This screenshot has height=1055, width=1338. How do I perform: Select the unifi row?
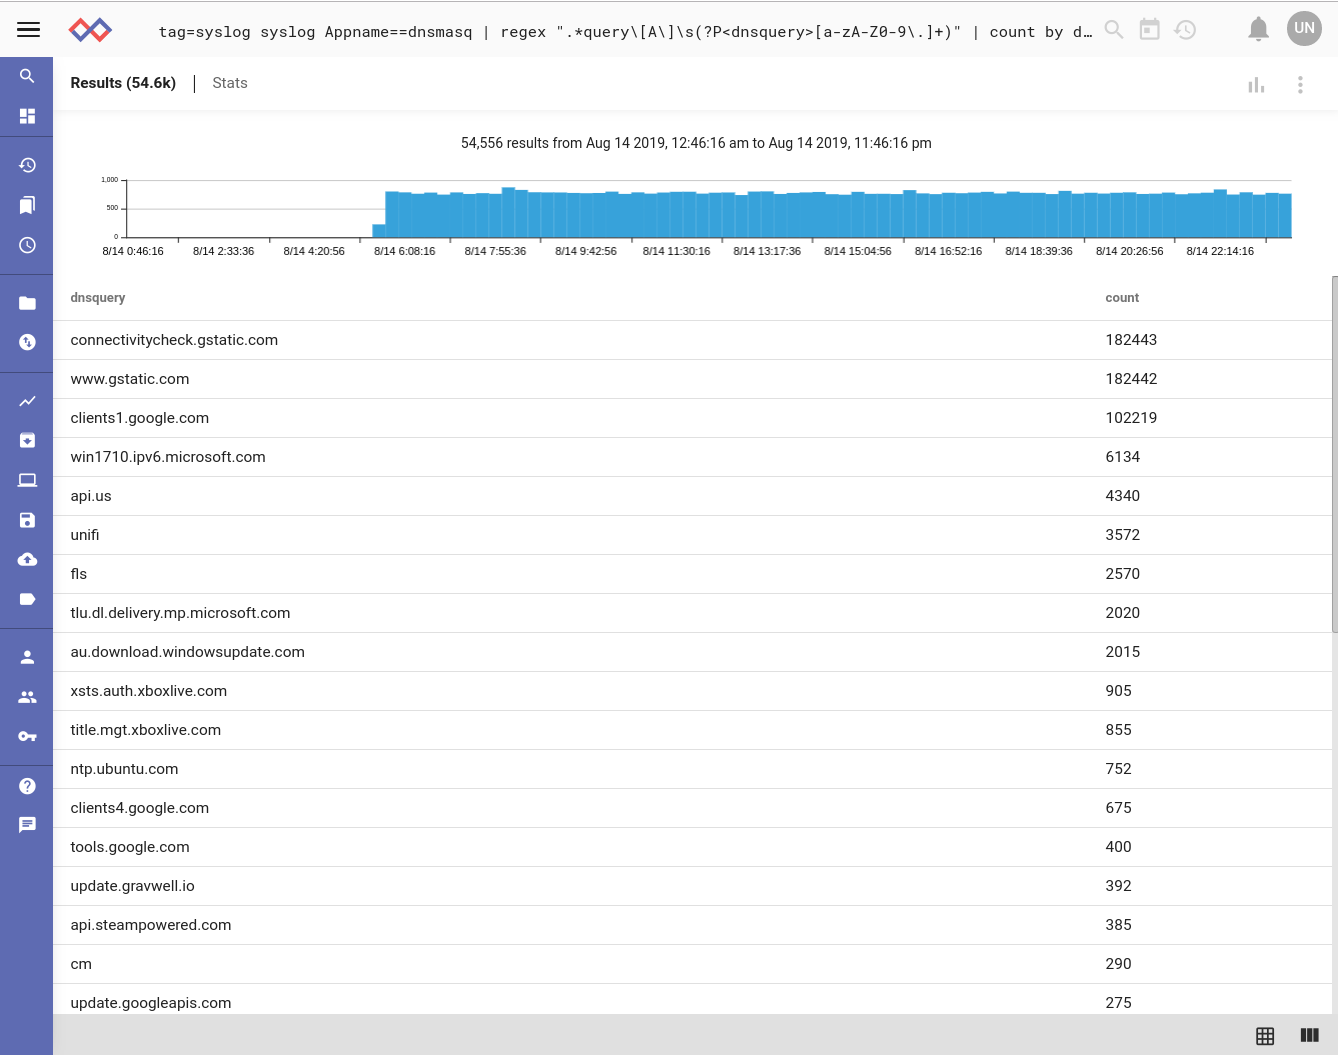click(692, 535)
